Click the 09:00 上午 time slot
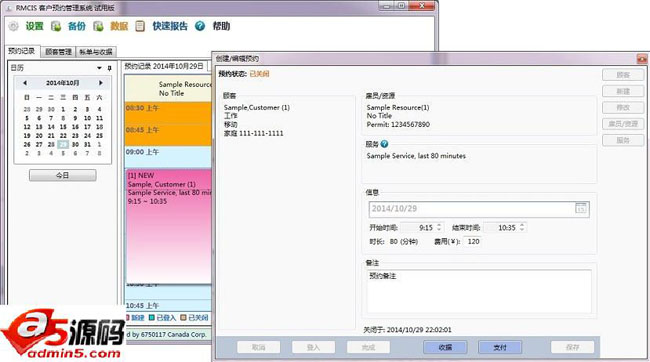 click(168, 157)
